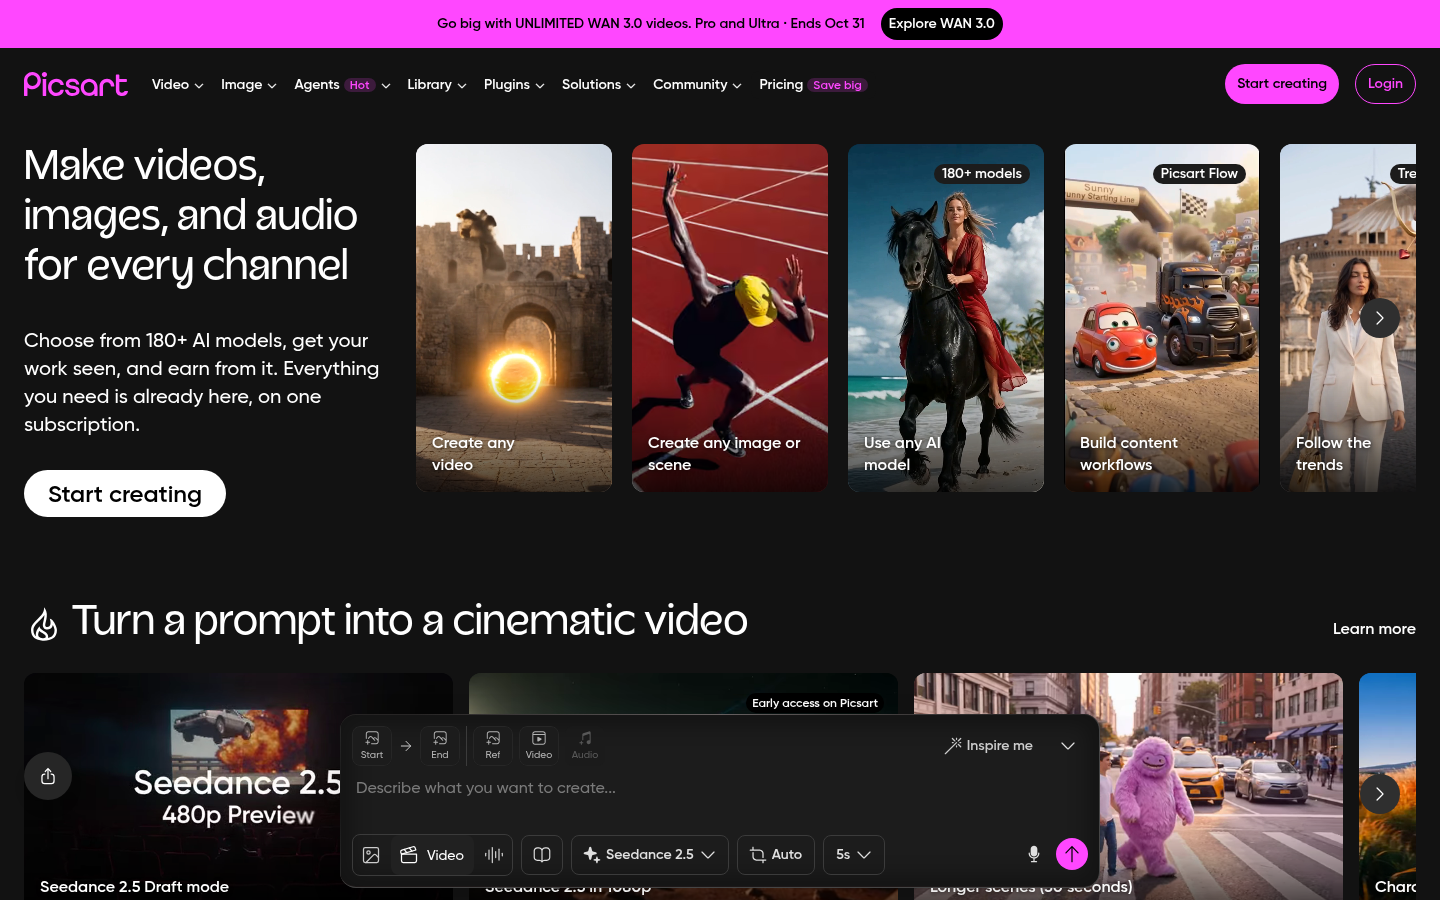
Task: Click the flame icon beside the cinematic heading
Action: coord(44,625)
